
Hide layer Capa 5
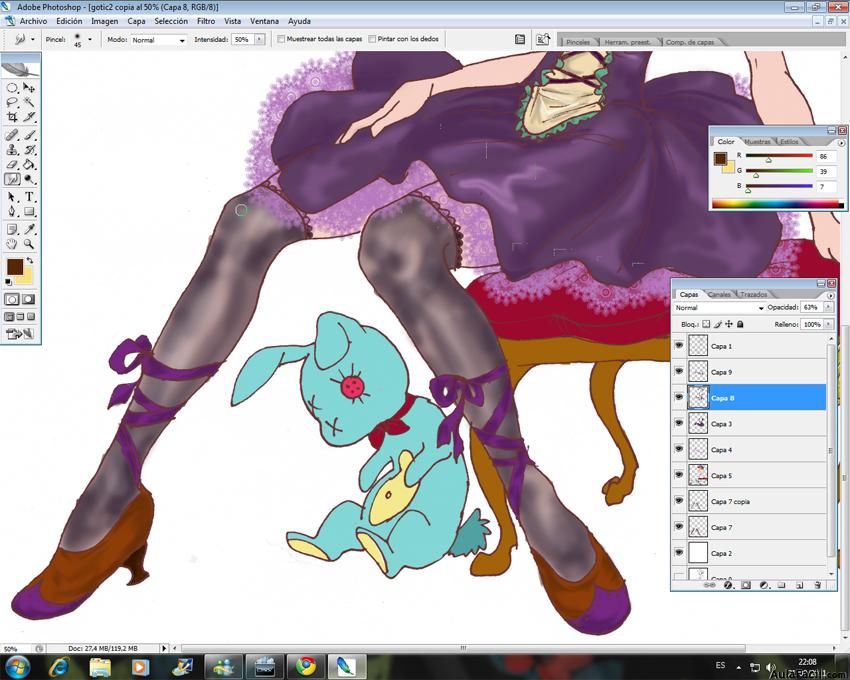[679, 475]
